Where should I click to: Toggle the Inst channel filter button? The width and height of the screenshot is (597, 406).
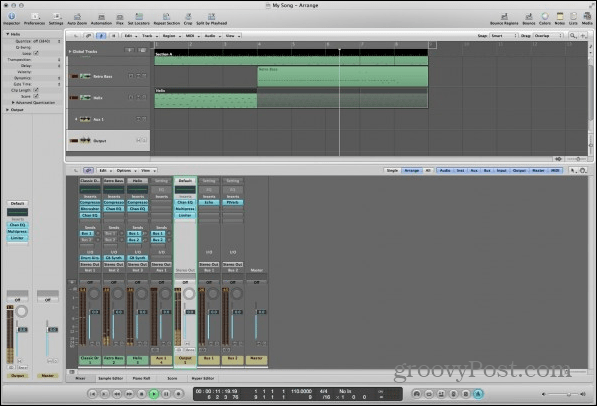[x=460, y=171]
